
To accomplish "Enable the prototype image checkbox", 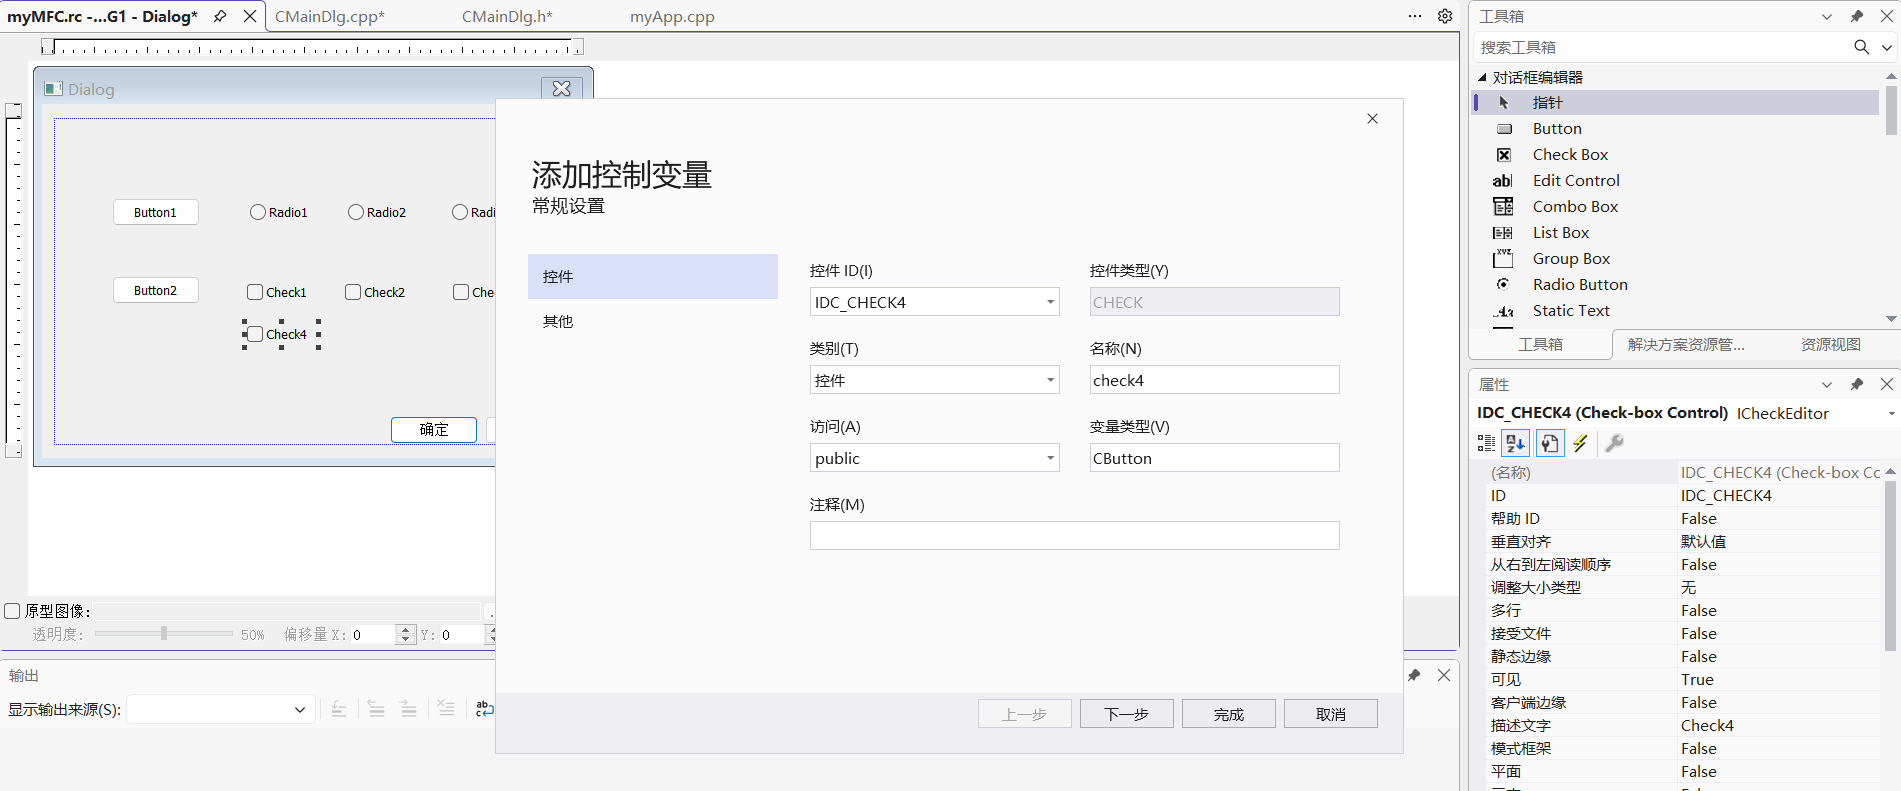I will [x=13, y=611].
